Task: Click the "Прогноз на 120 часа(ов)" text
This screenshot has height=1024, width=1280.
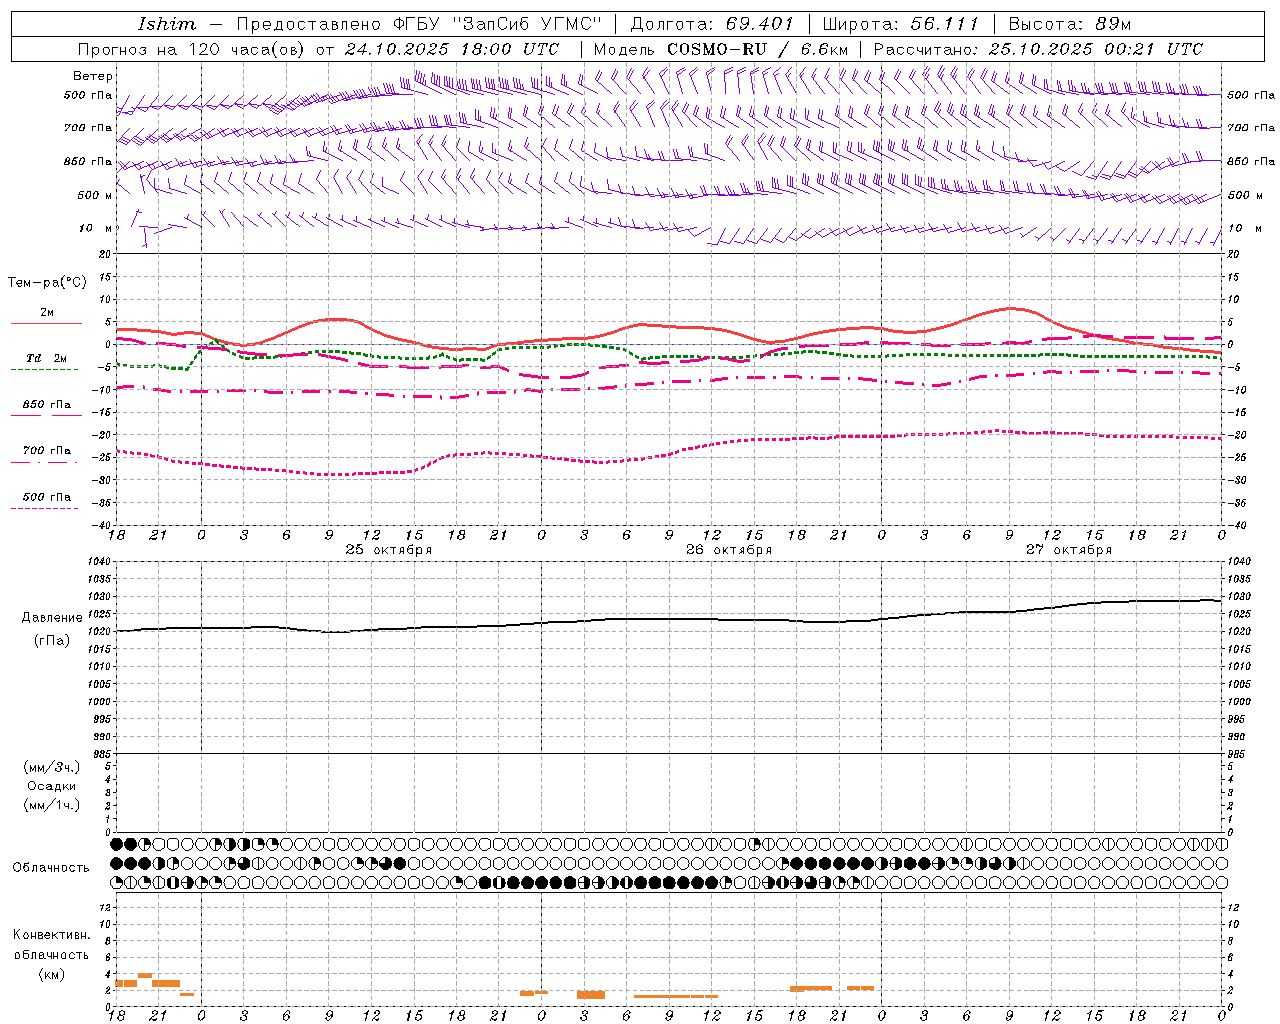Action: coord(193,49)
